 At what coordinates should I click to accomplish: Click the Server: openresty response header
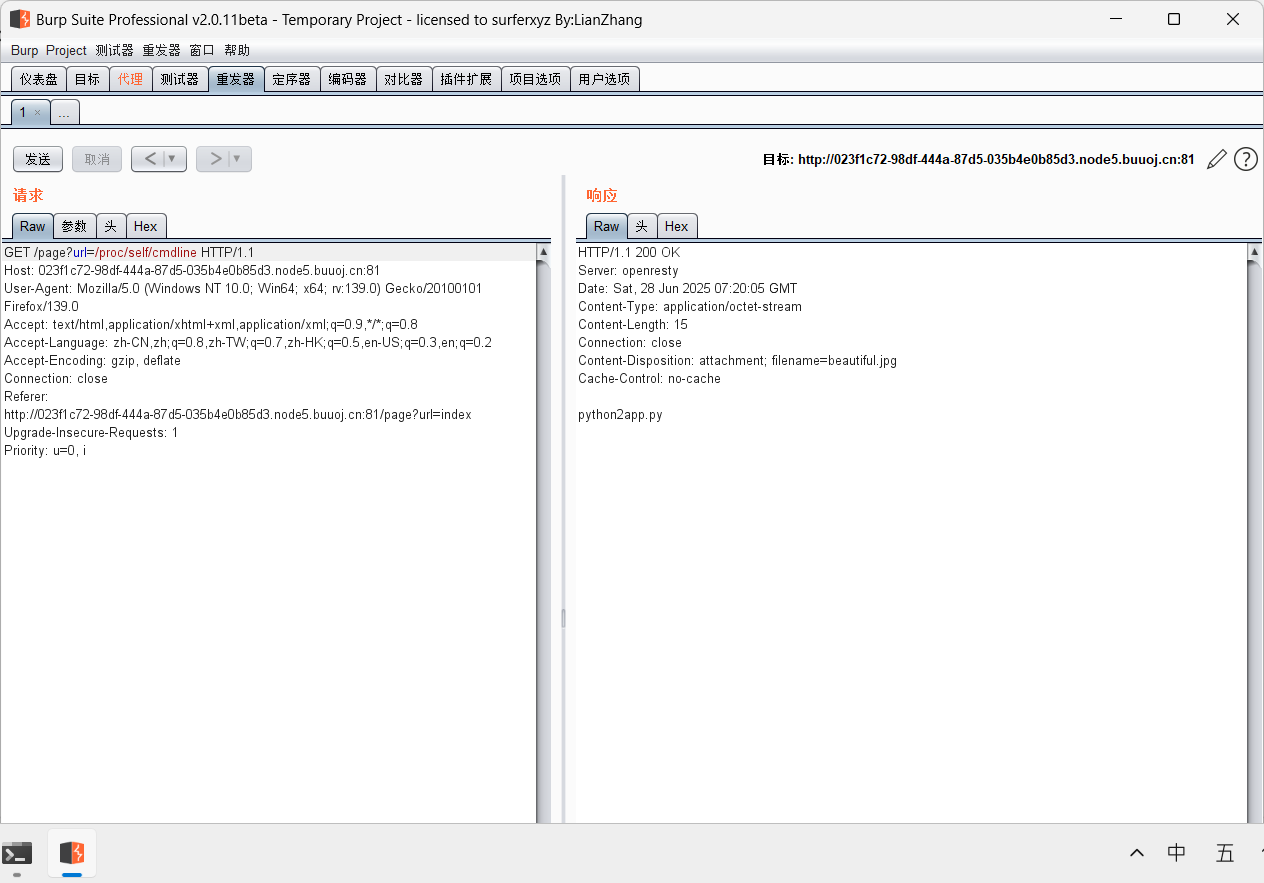click(x=628, y=270)
